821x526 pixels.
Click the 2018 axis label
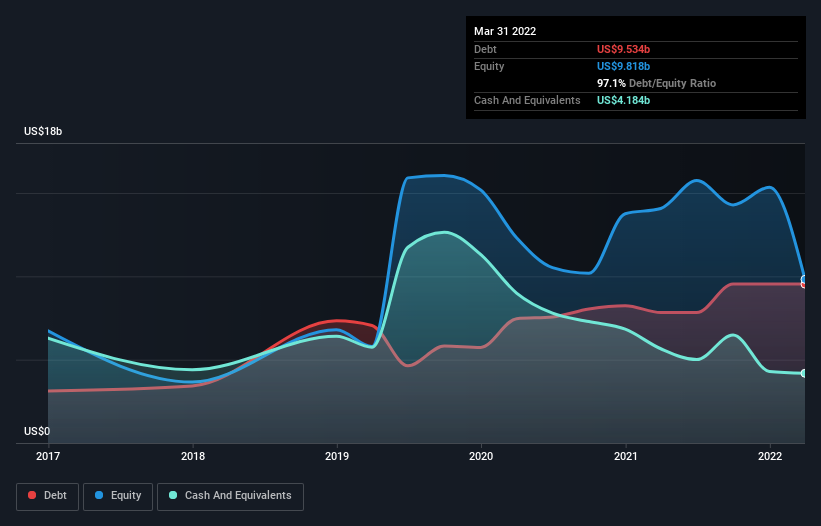pos(193,456)
